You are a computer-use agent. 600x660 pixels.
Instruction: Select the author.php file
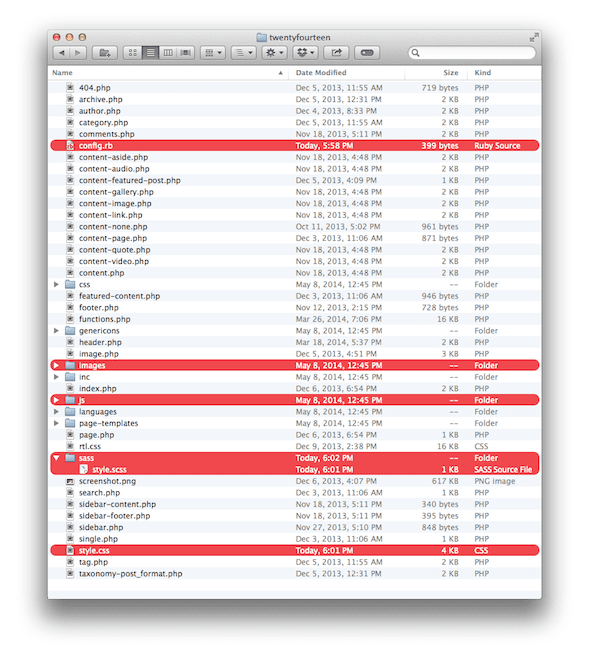[295, 111]
